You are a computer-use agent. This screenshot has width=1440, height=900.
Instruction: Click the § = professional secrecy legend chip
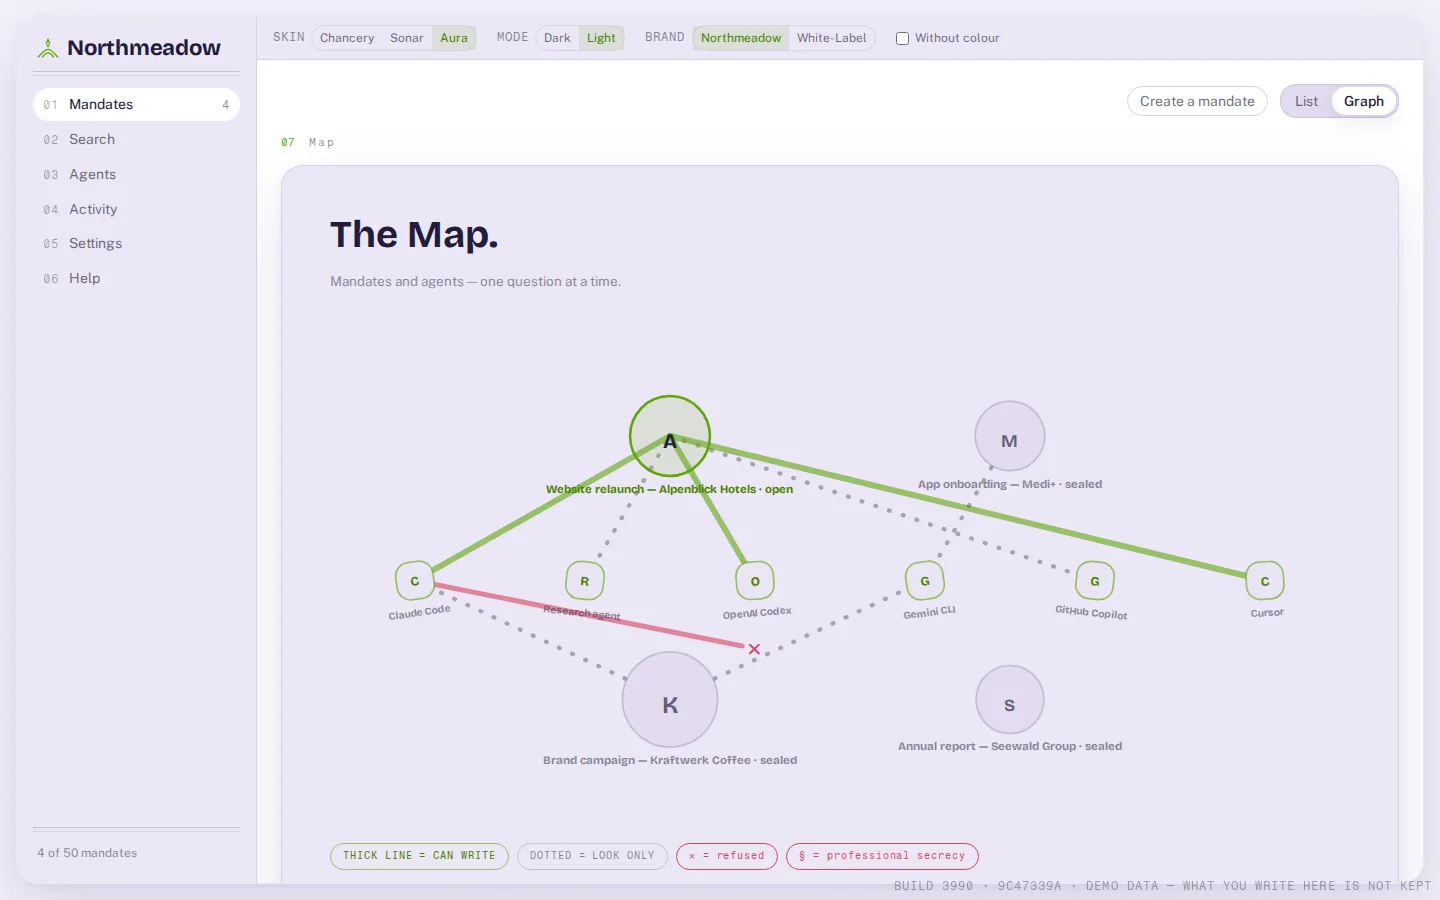click(882, 856)
